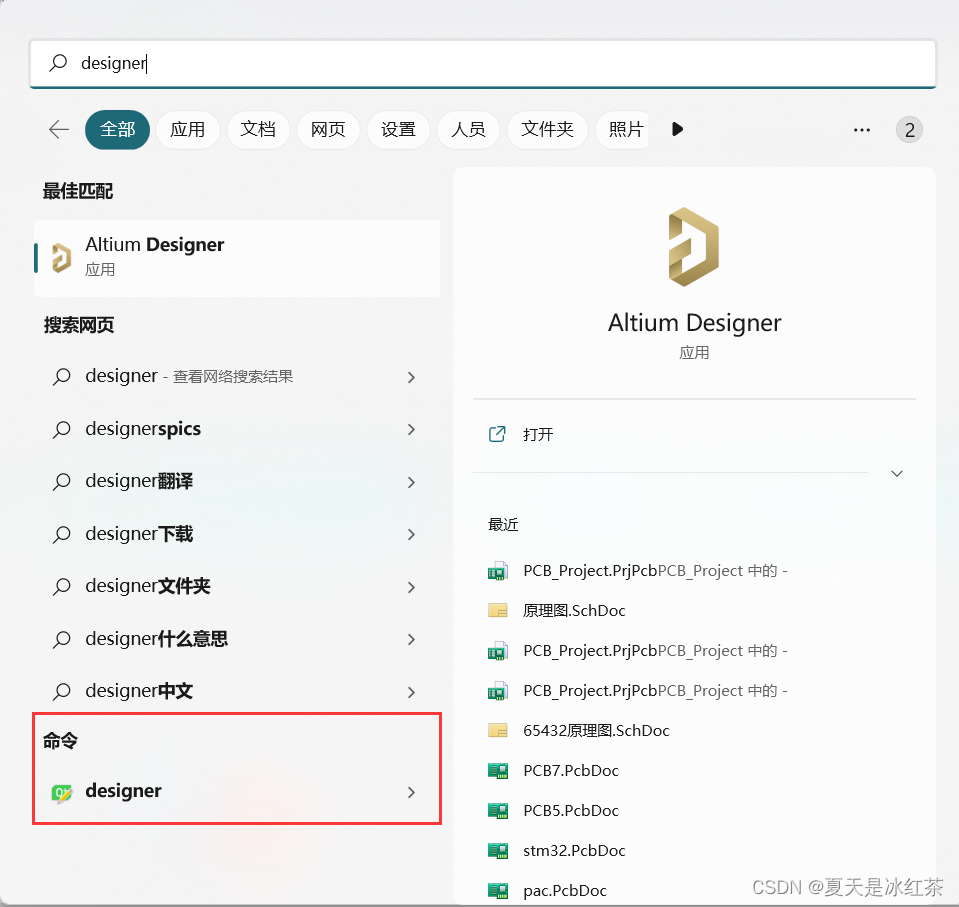The width and height of the screenshot is (959, 907).
Task: Search web for designer文件夹
Action: [x=237, y=587]
